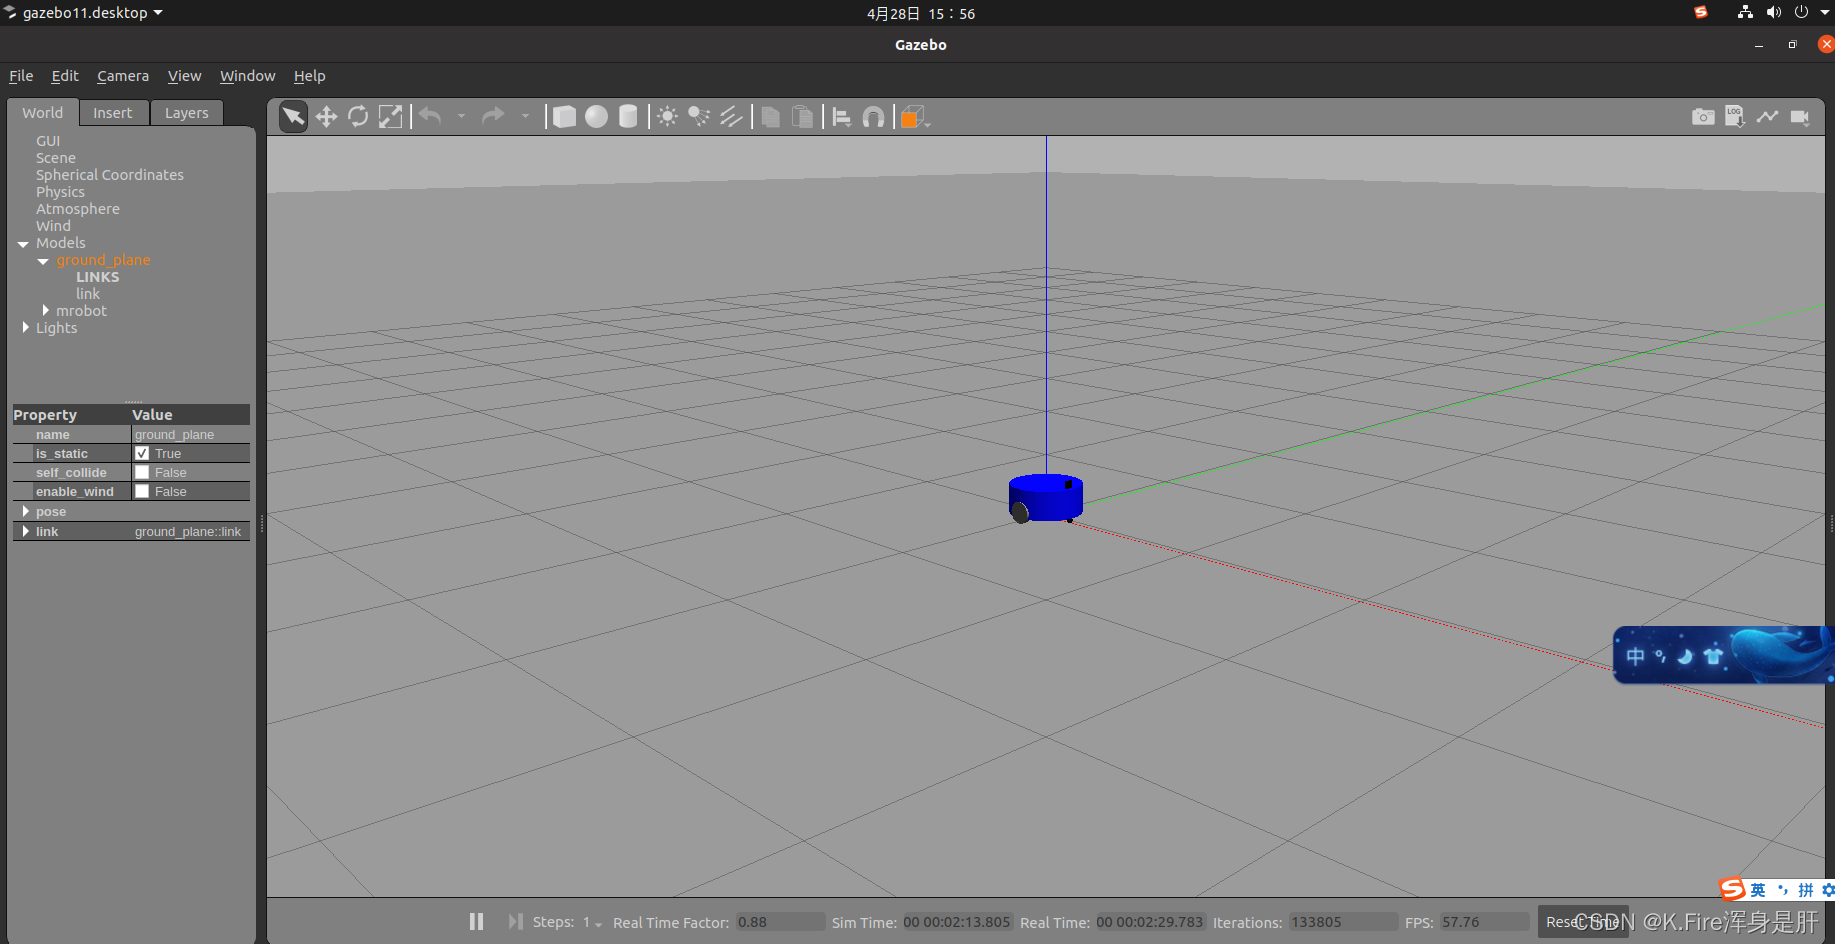Click the ground_plane name value cell

(x=191, y=434)
